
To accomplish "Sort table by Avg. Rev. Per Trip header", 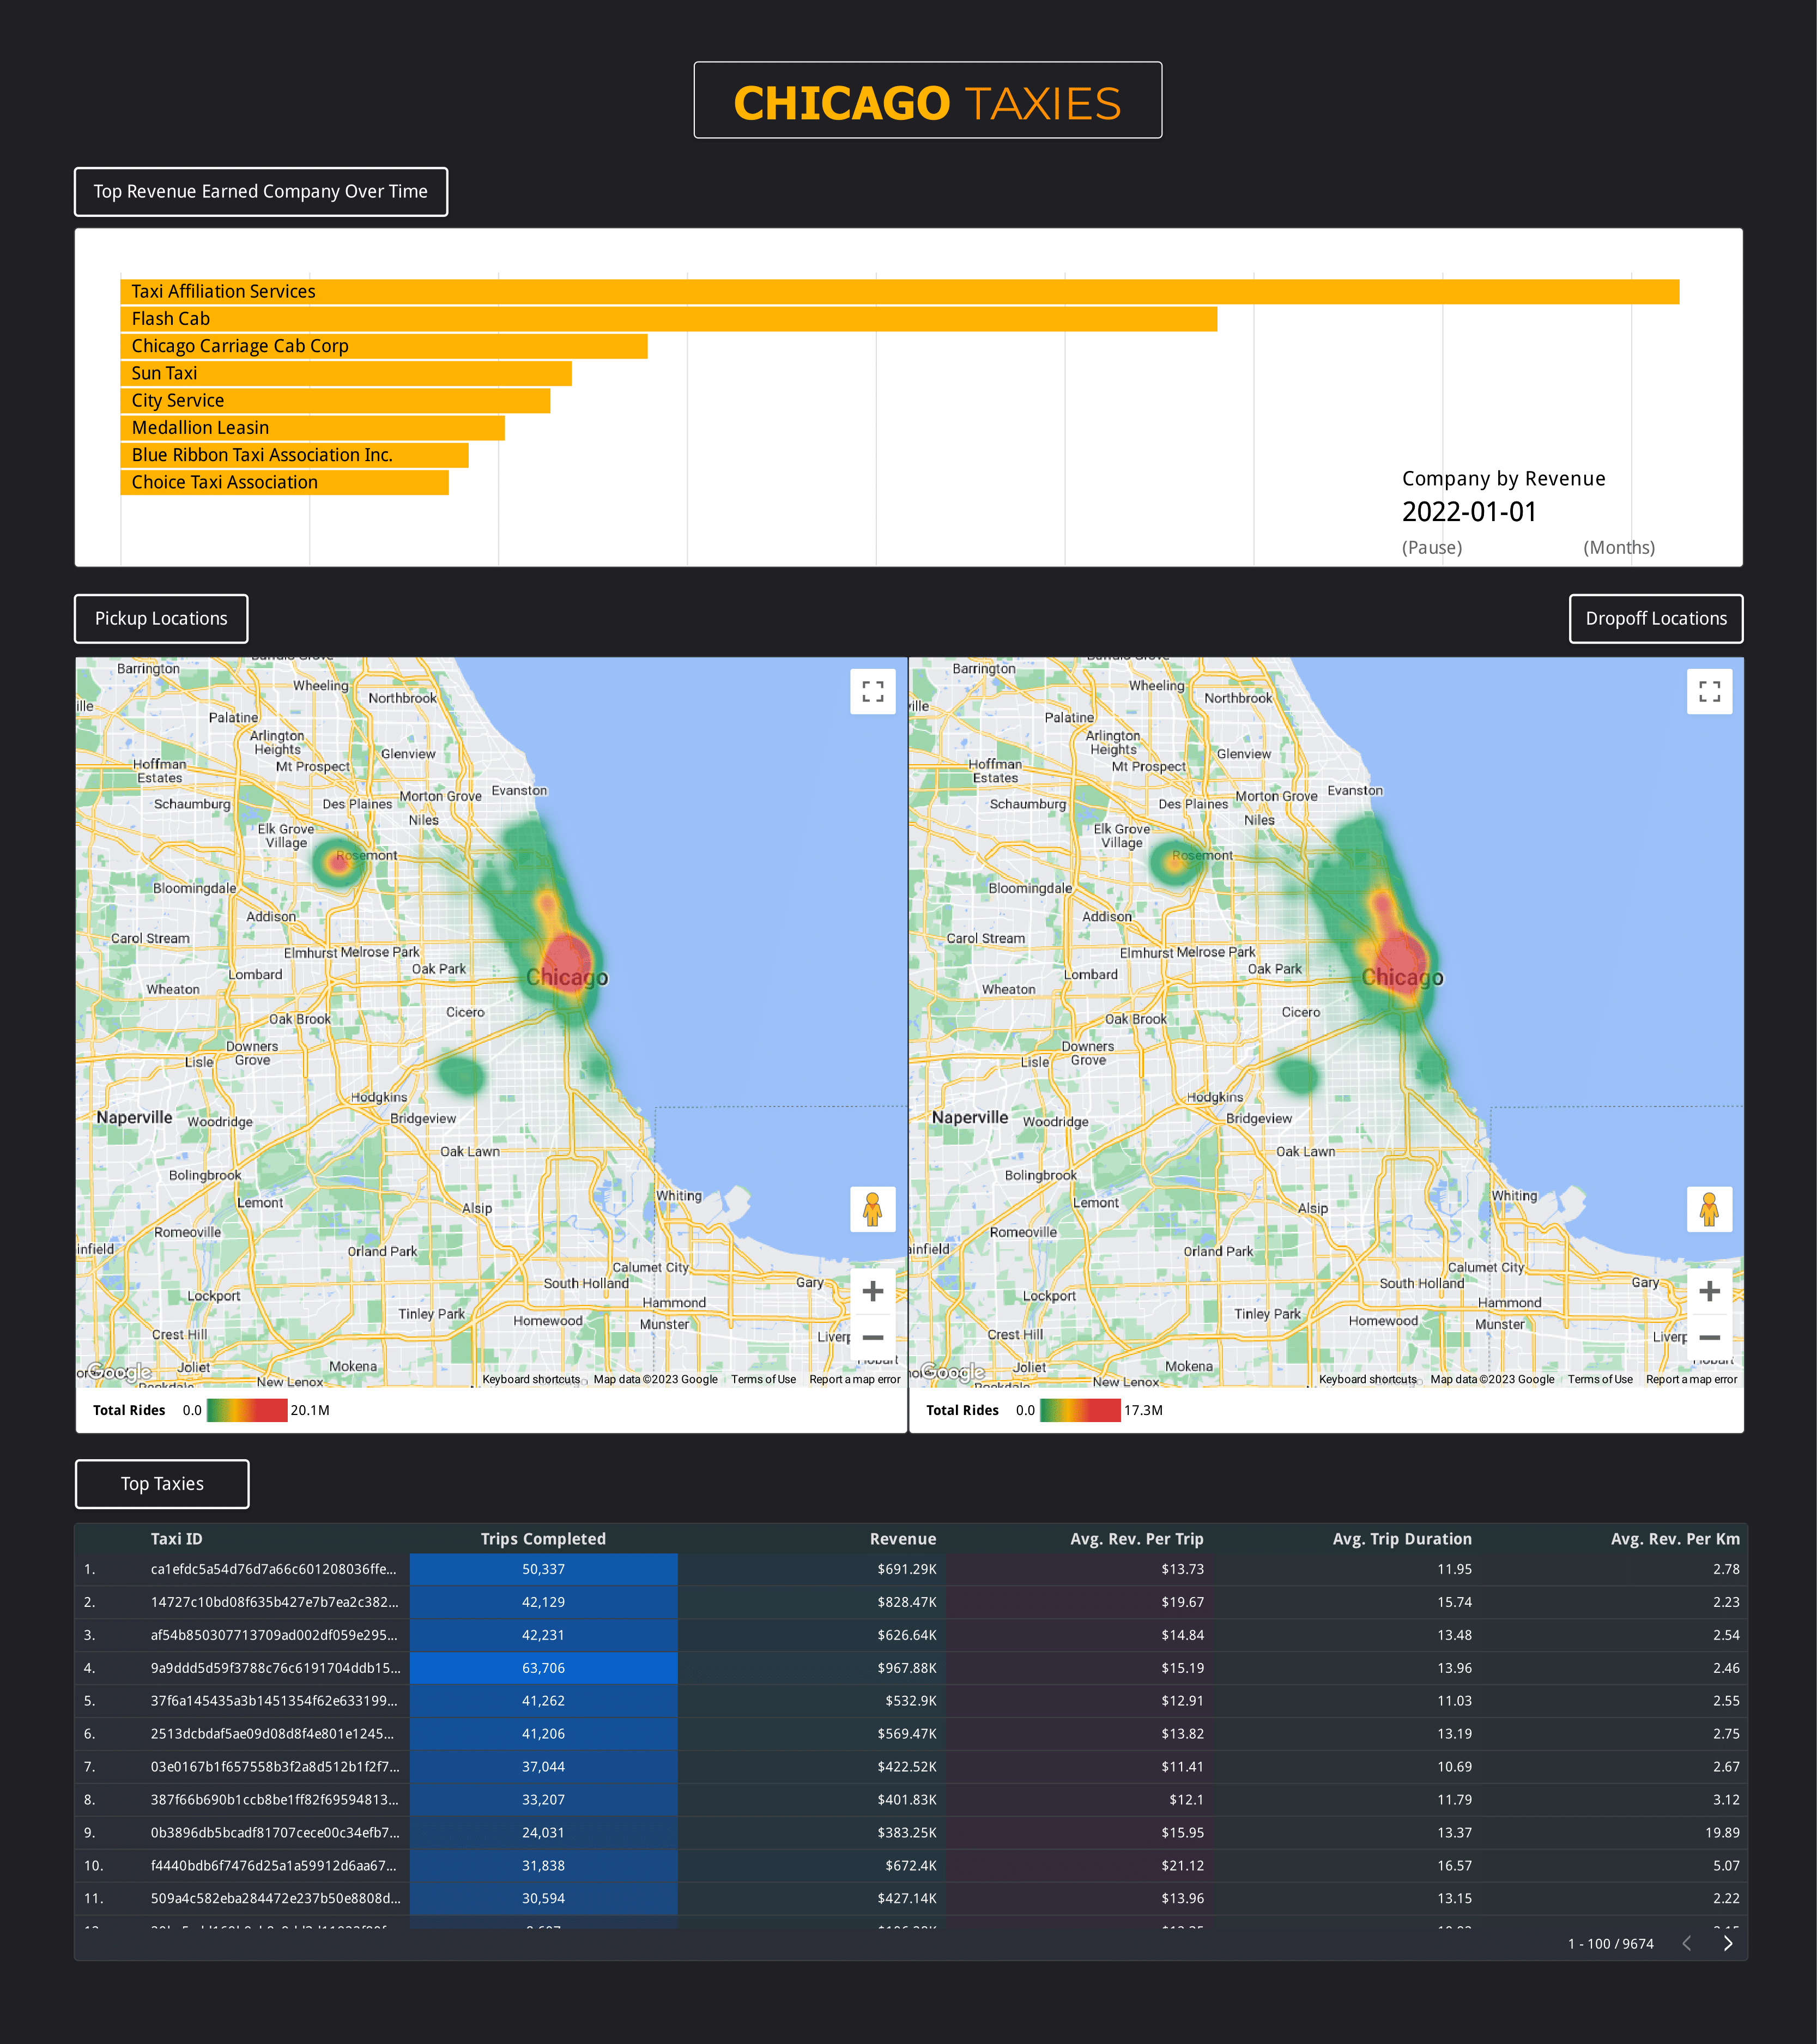I will click(1136, 1539).
